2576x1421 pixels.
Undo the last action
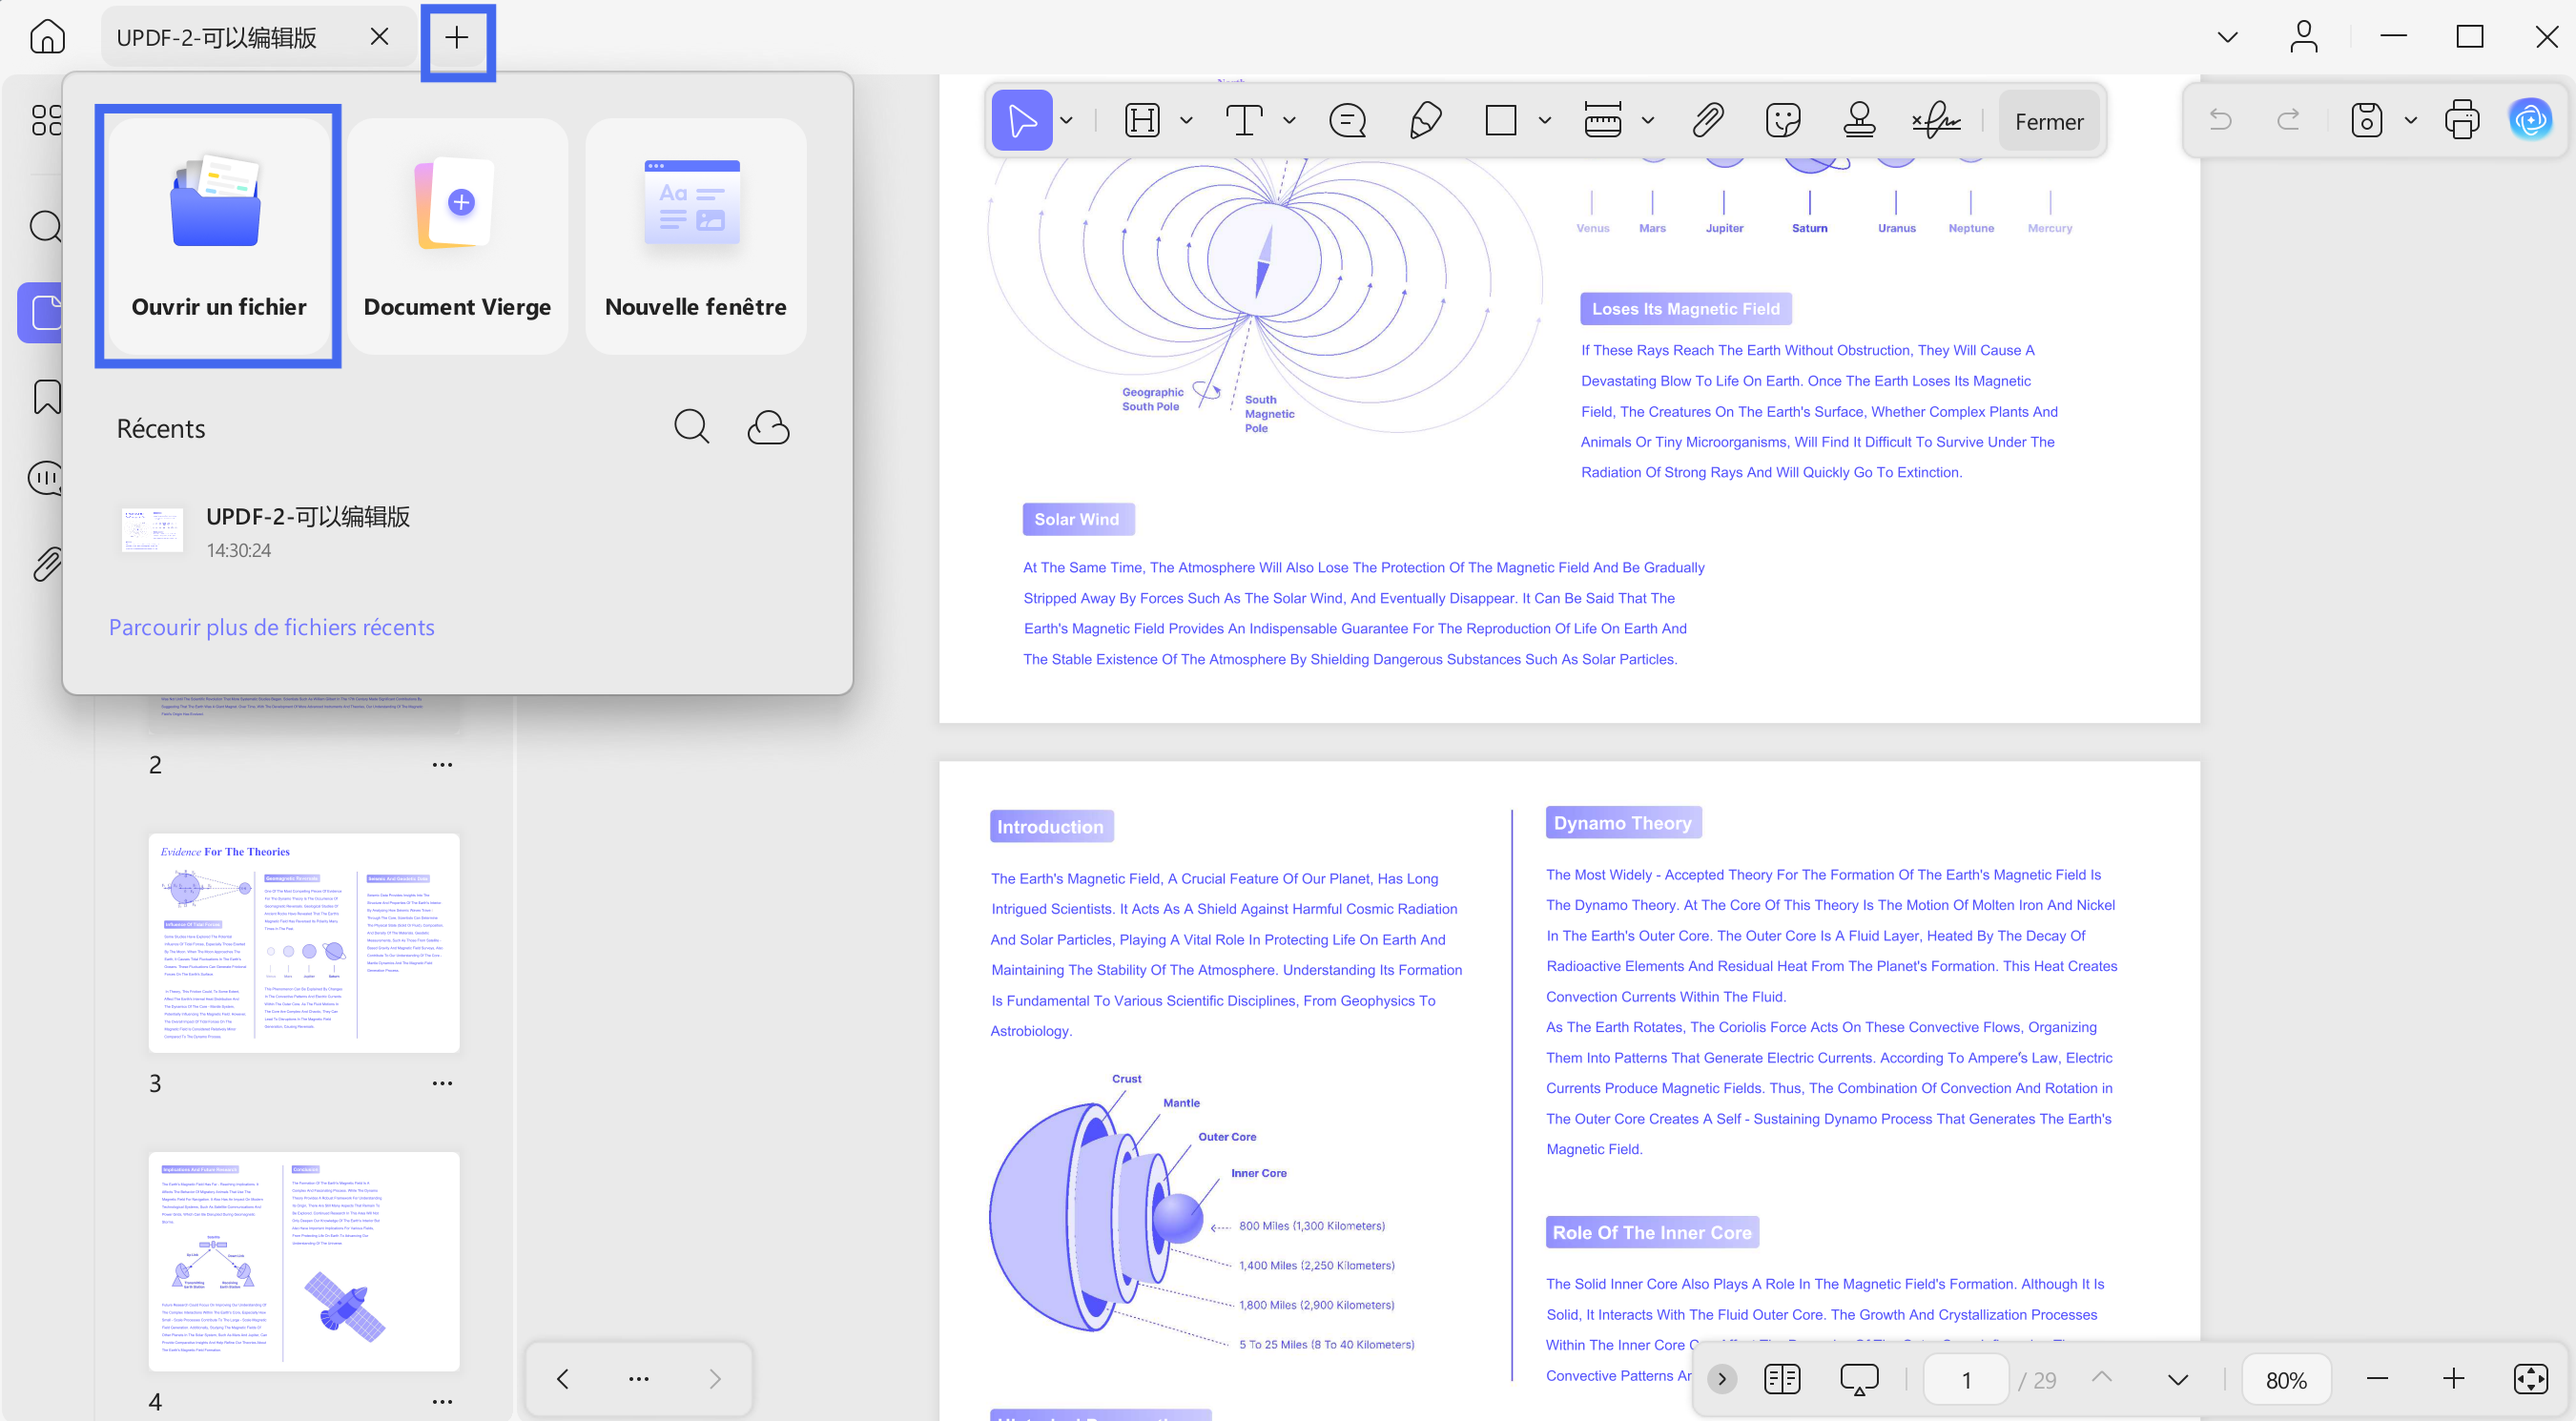[x=2220, y=120]
